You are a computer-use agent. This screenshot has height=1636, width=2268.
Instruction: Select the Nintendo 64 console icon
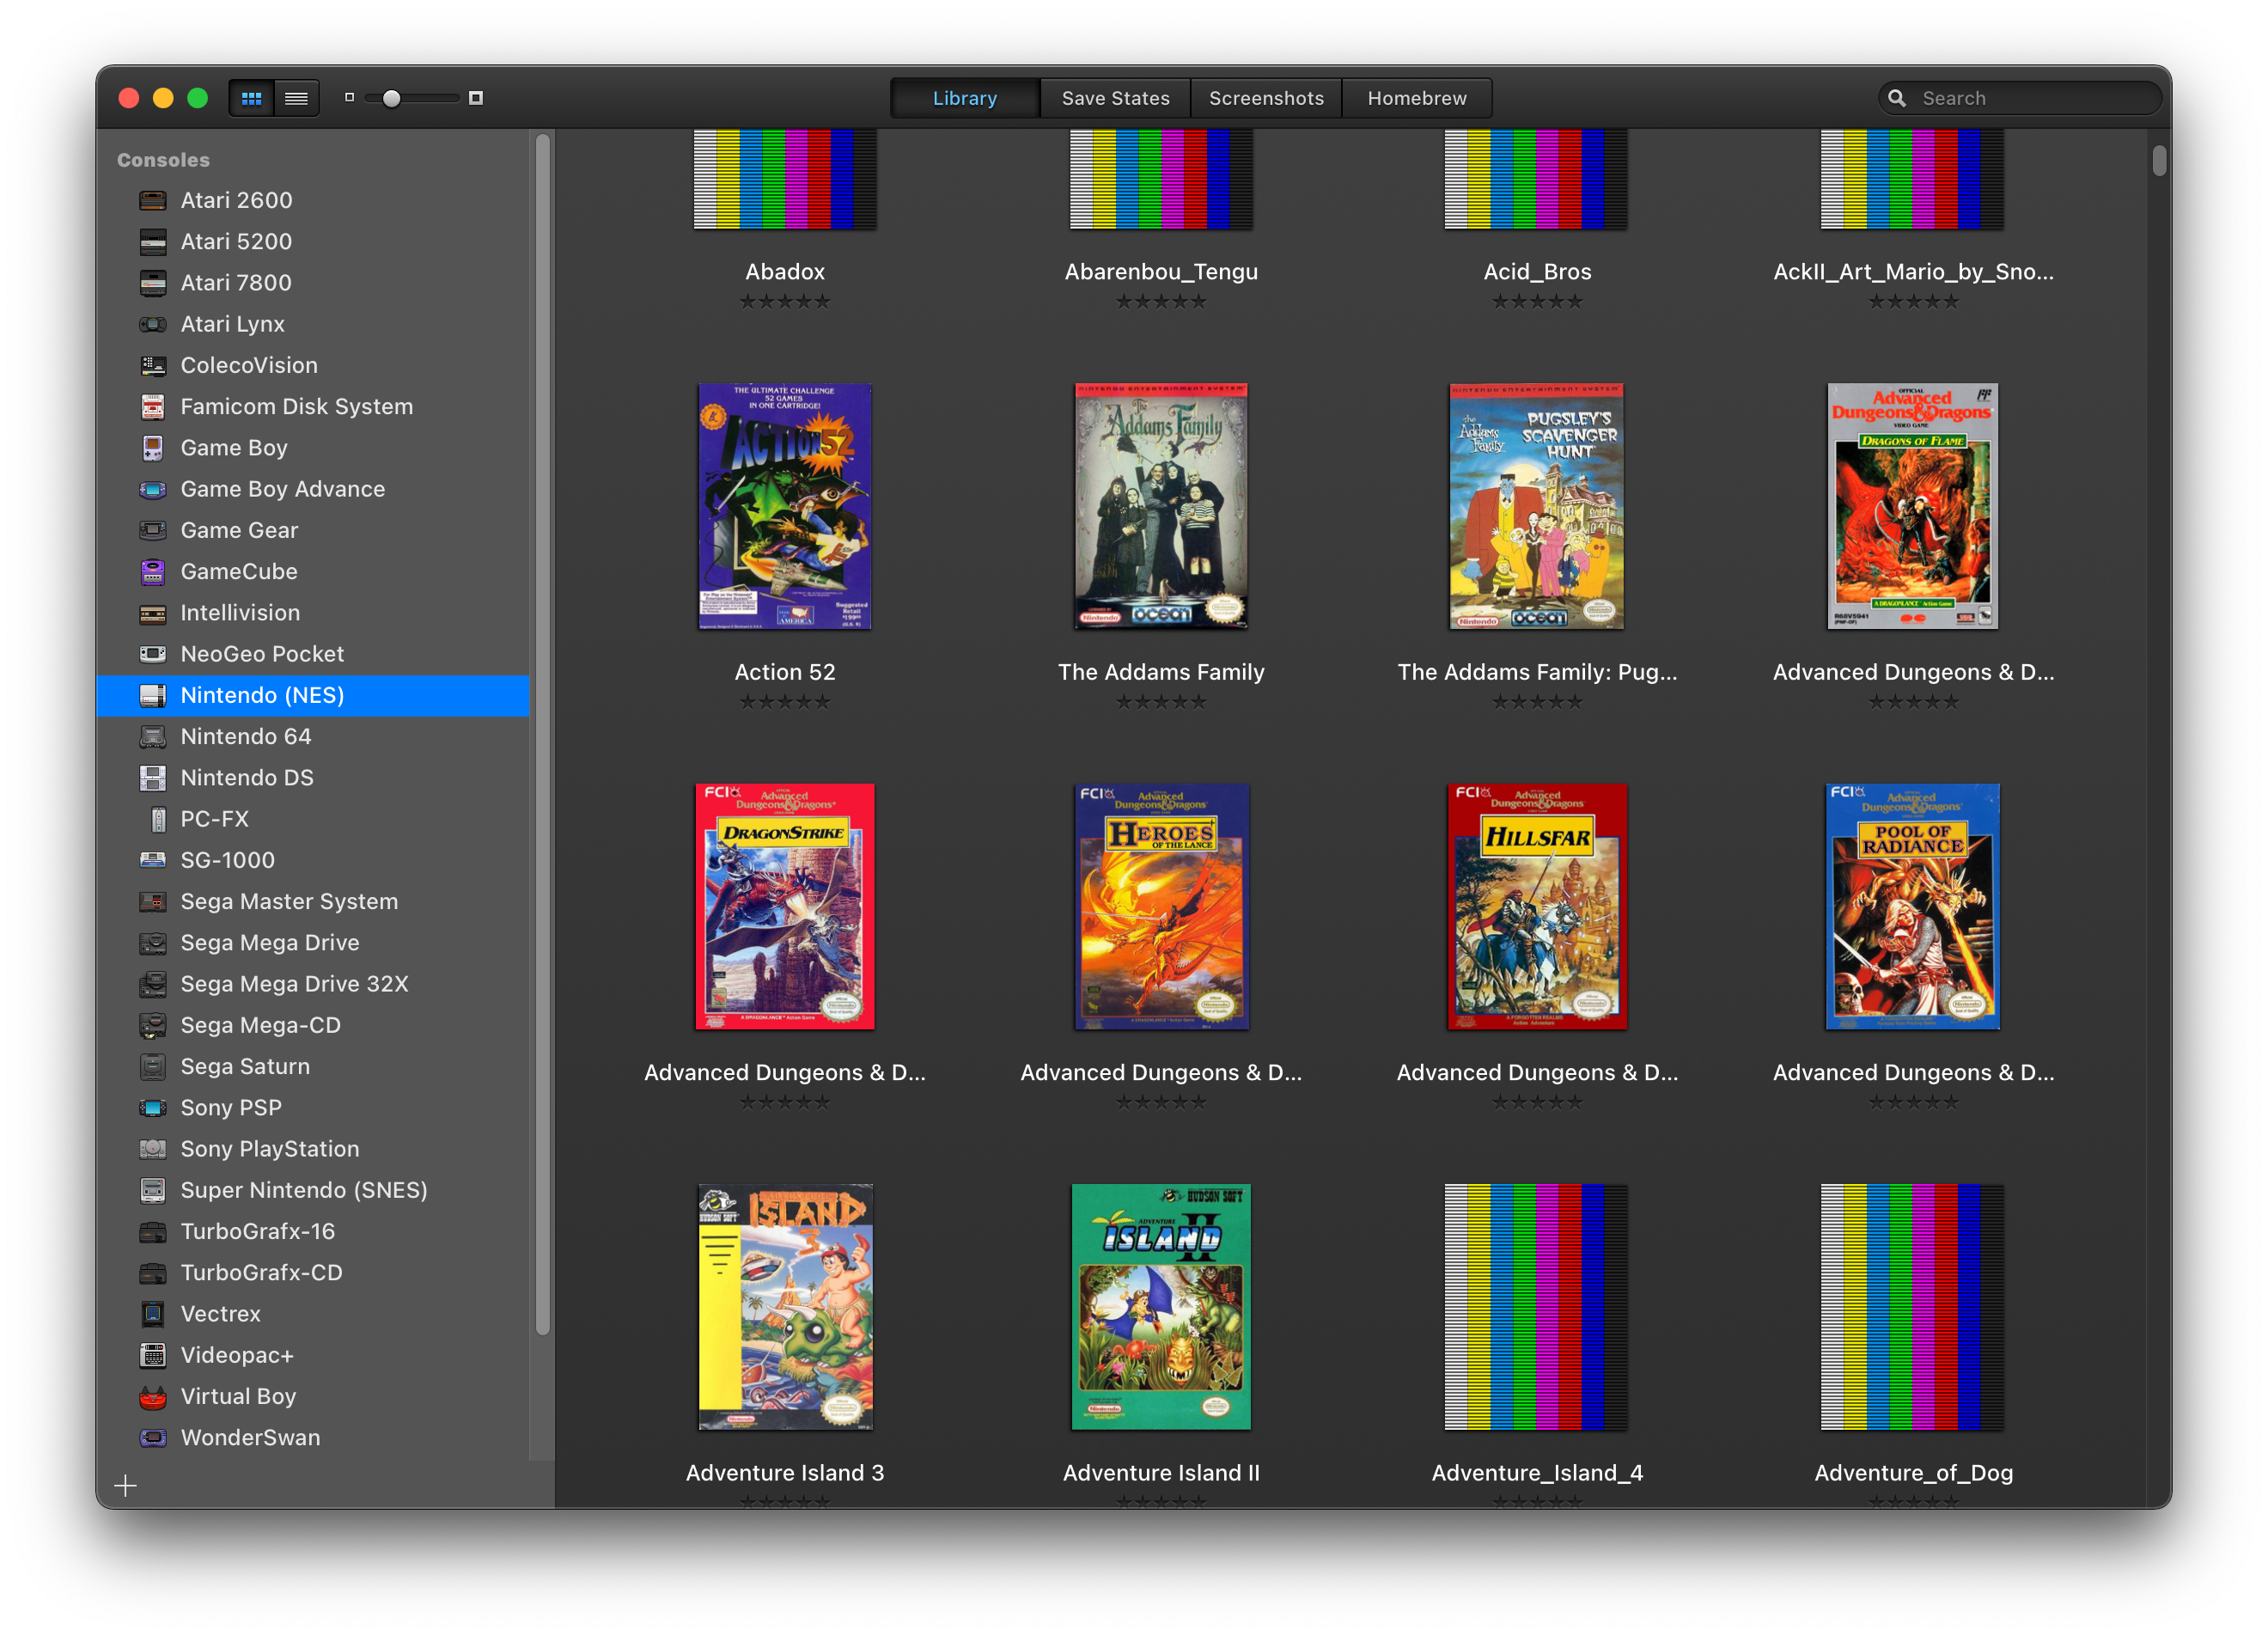coord(153,736)
